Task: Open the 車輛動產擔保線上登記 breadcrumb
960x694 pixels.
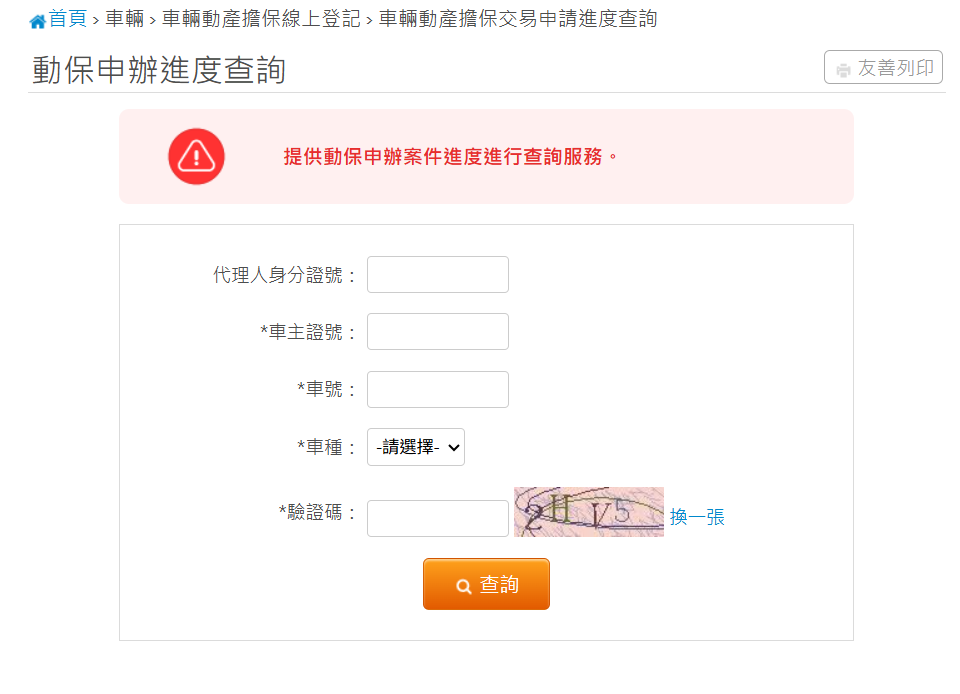Action: (261, 19)
